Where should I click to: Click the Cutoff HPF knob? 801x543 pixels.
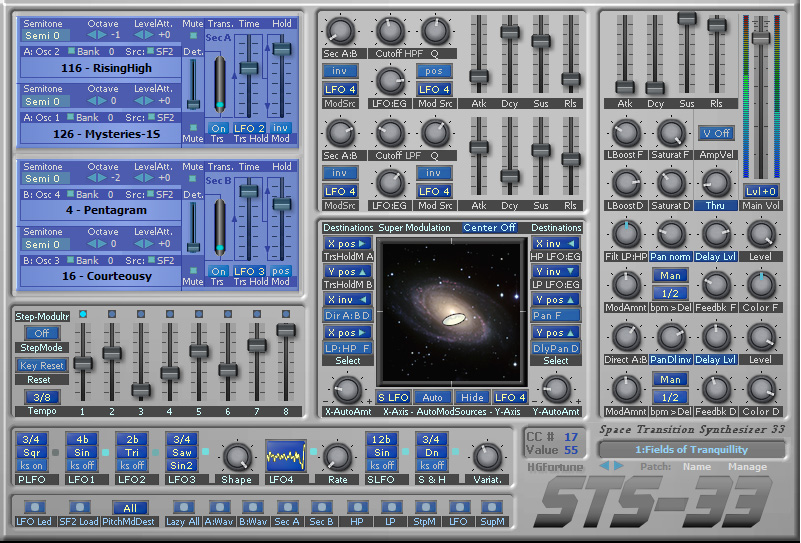point(390,31)
